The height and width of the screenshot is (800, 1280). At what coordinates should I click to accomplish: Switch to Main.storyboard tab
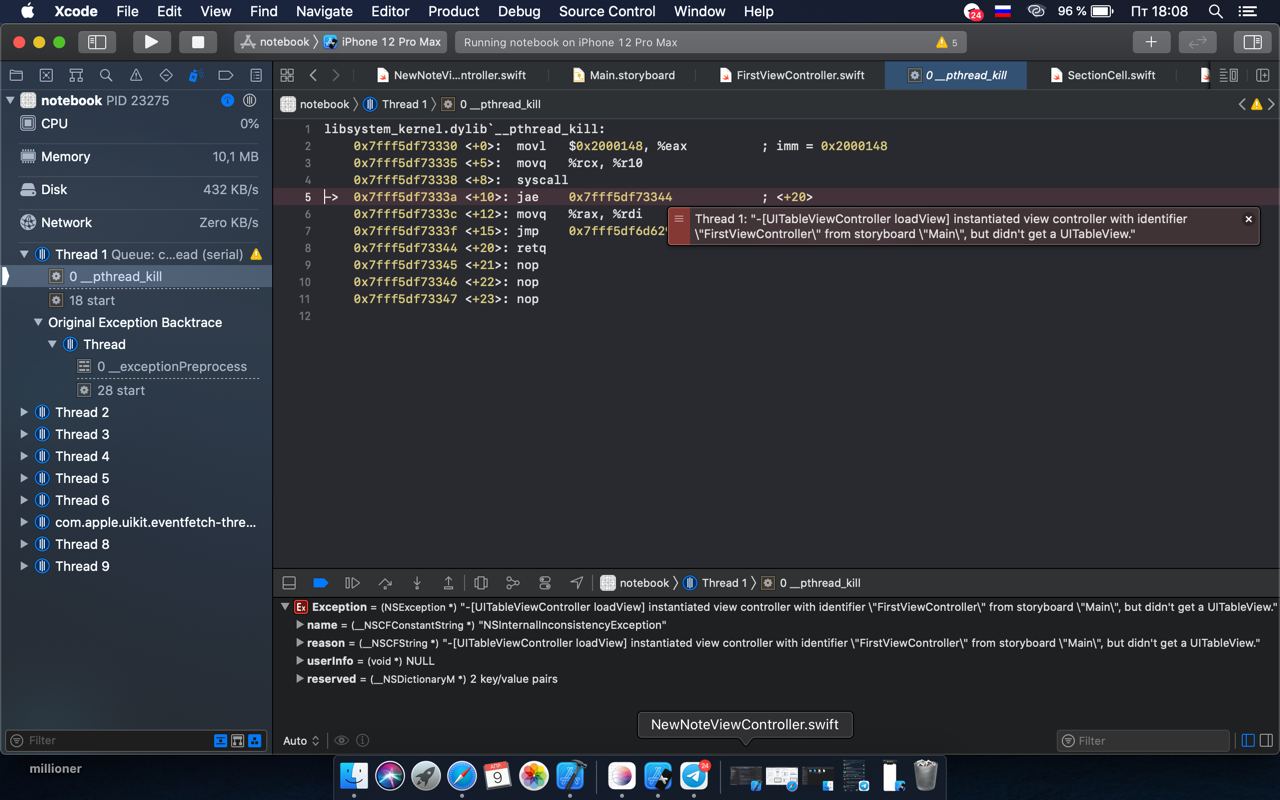tap(623, 75)
